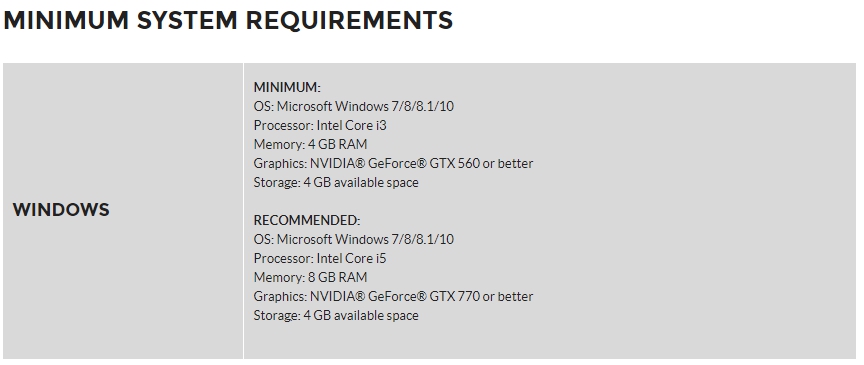Click the Minimum System Requirements heading
864x365 pixels.
(x=228, y=20)
